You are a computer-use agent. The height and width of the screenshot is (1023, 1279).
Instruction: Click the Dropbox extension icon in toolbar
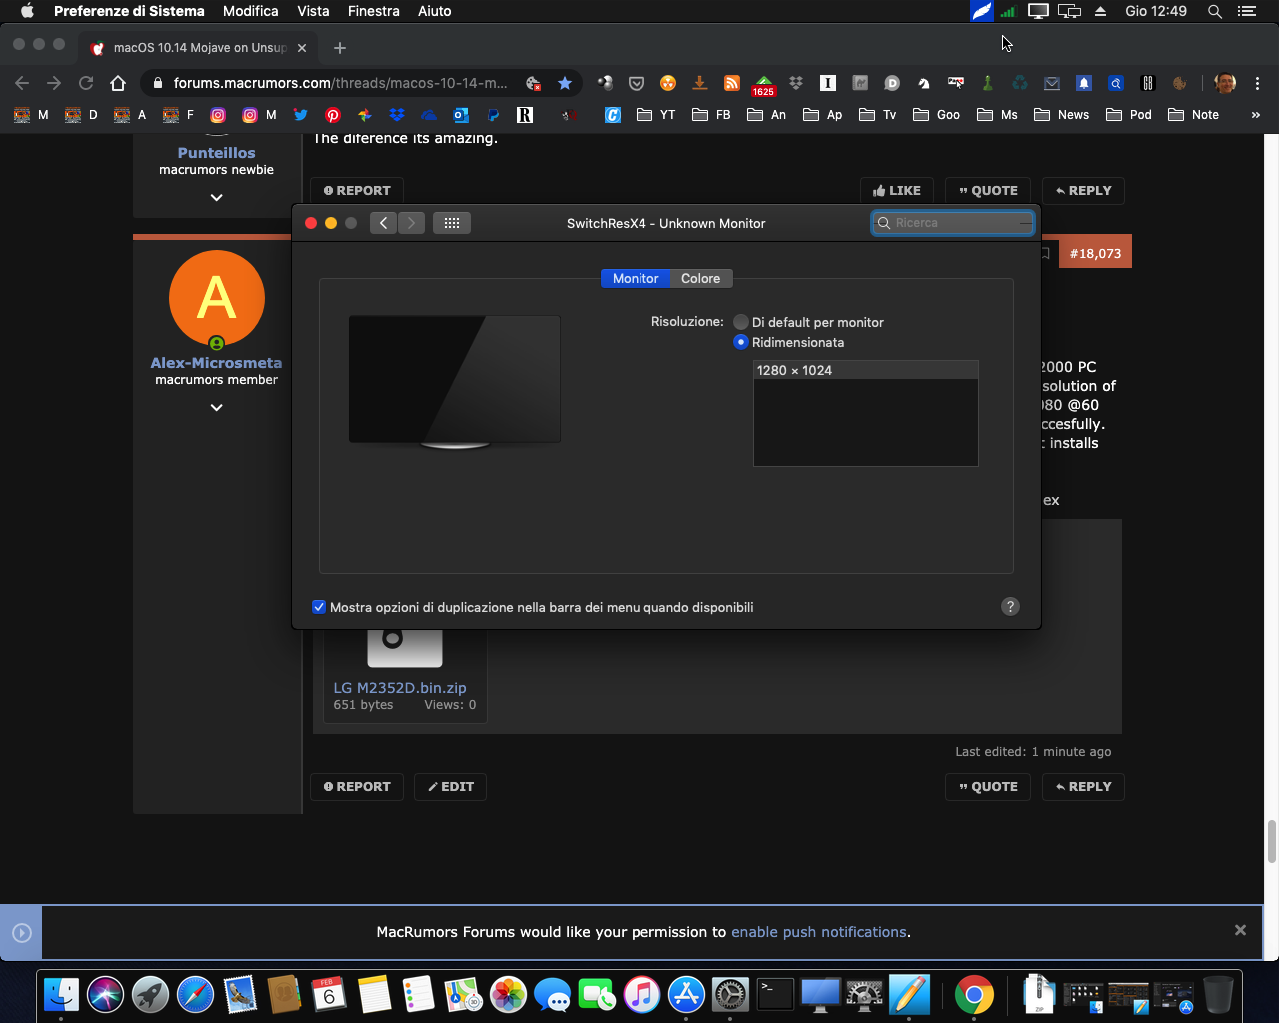point(796,83)
